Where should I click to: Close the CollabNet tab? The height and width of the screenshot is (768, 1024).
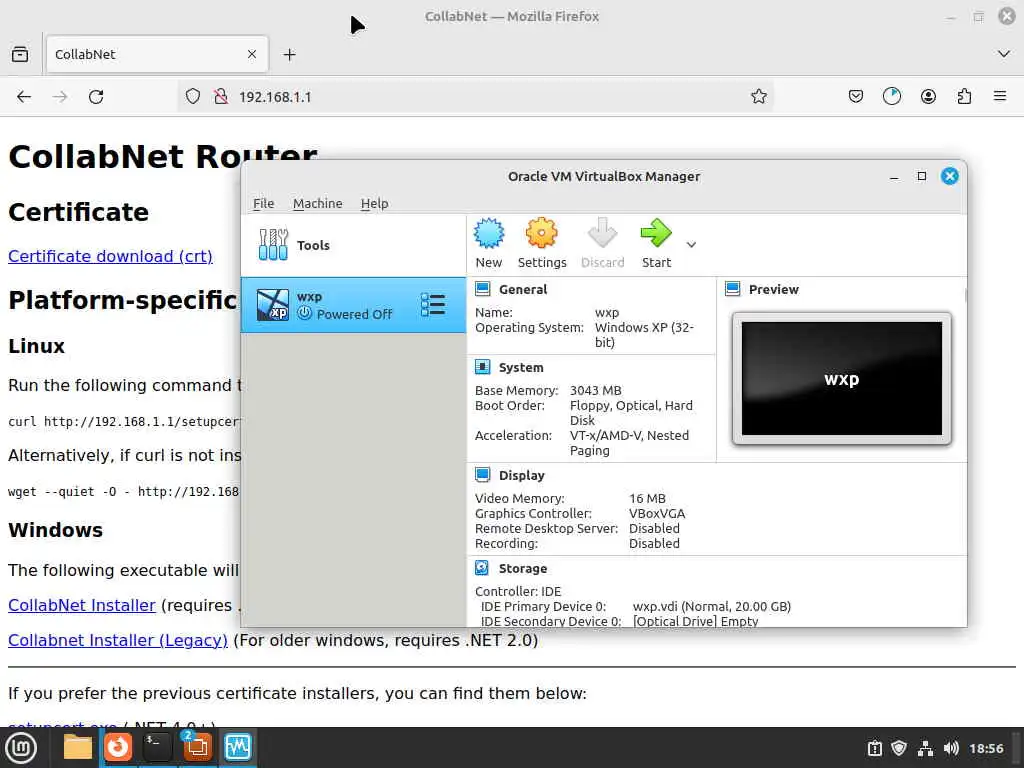(x=252, y=54)
